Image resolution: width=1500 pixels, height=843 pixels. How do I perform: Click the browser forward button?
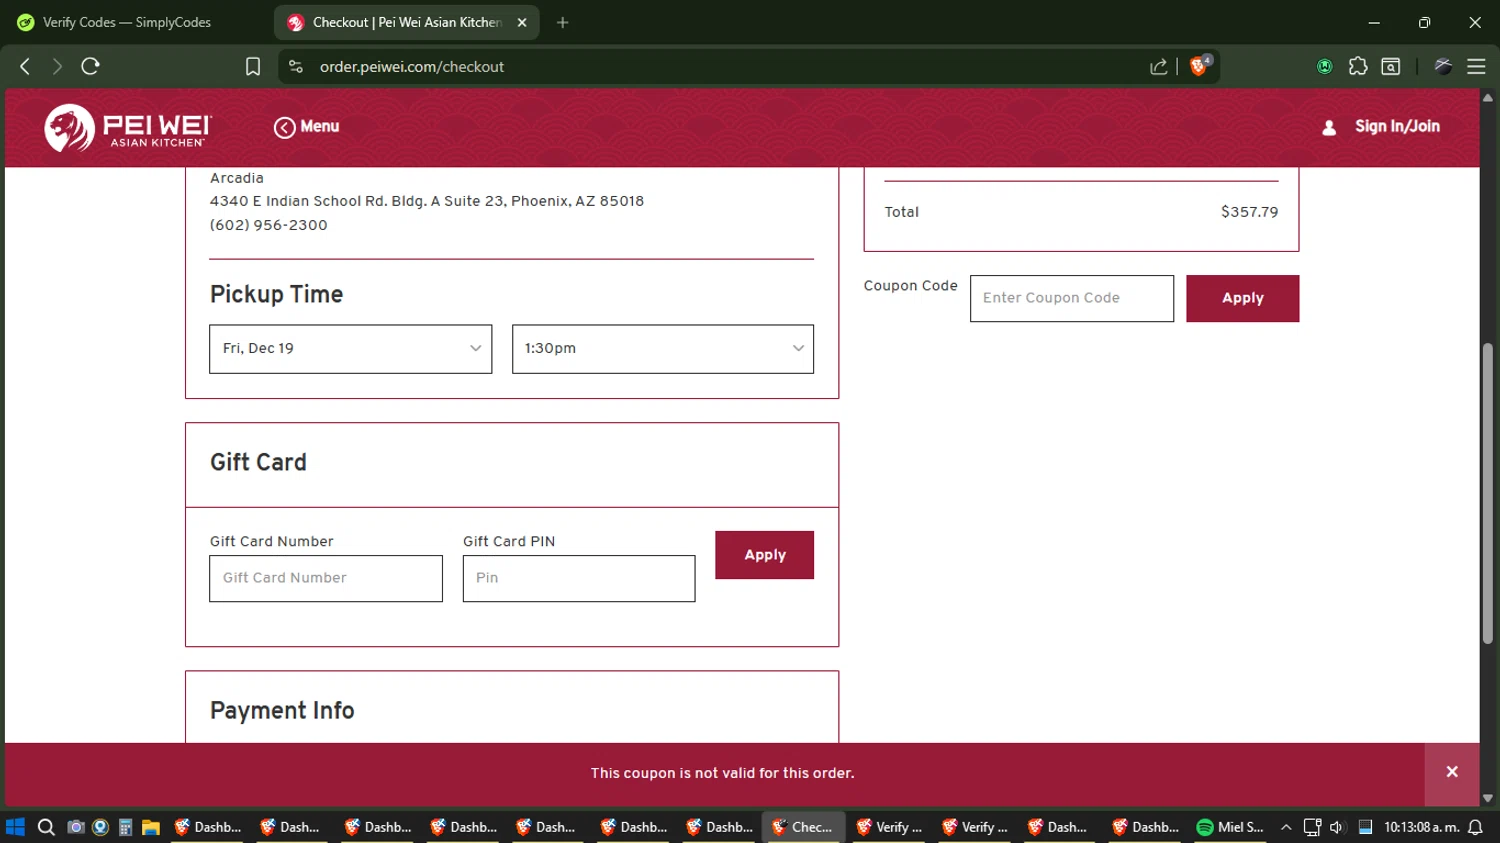[x=57, y=66]
